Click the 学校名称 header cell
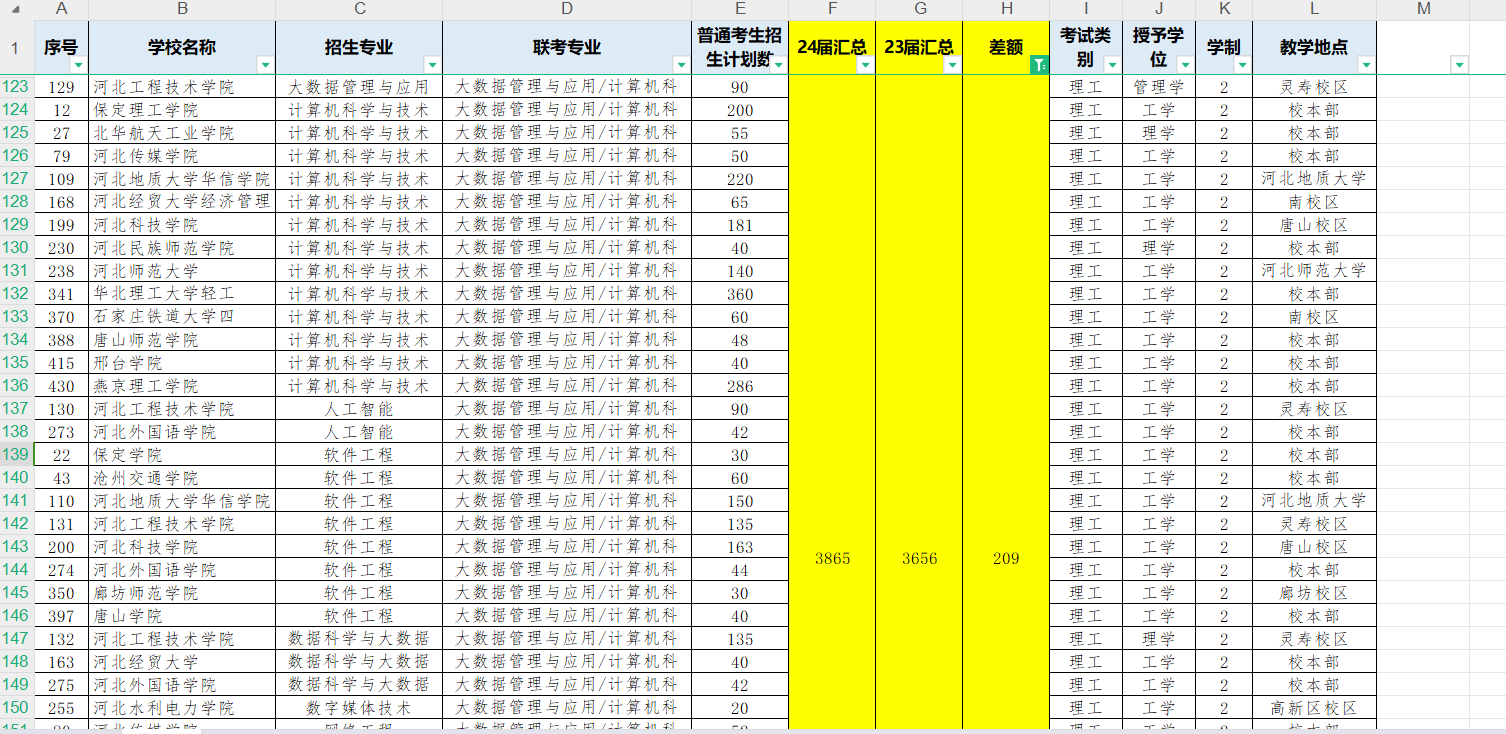Image resolution: width=1506 pixels, height=734 pixels. [182, 47]
